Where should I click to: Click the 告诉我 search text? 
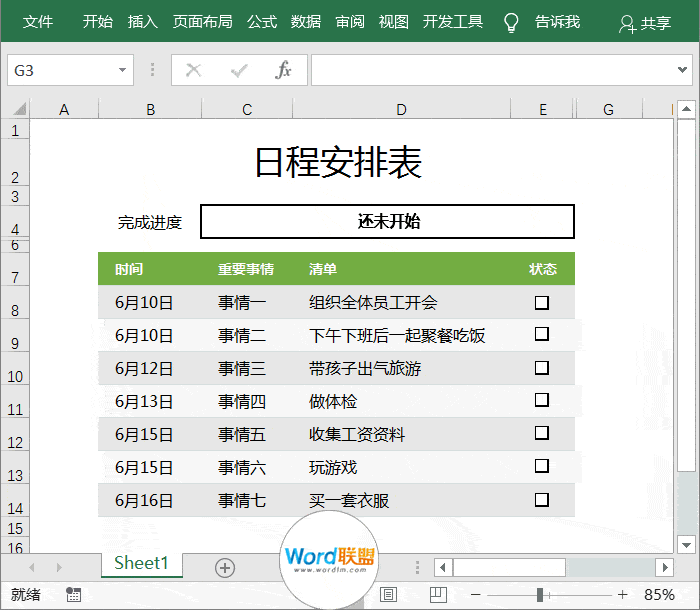(x=558, y=21)
